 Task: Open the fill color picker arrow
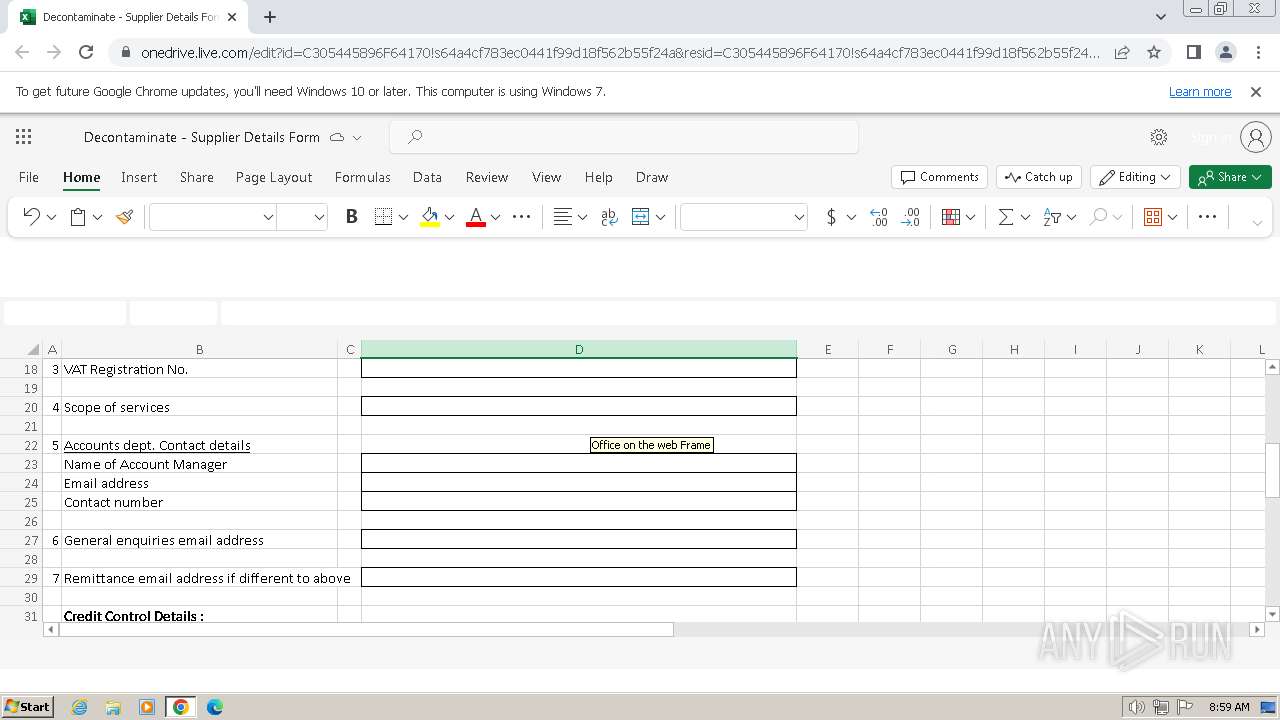449,217
